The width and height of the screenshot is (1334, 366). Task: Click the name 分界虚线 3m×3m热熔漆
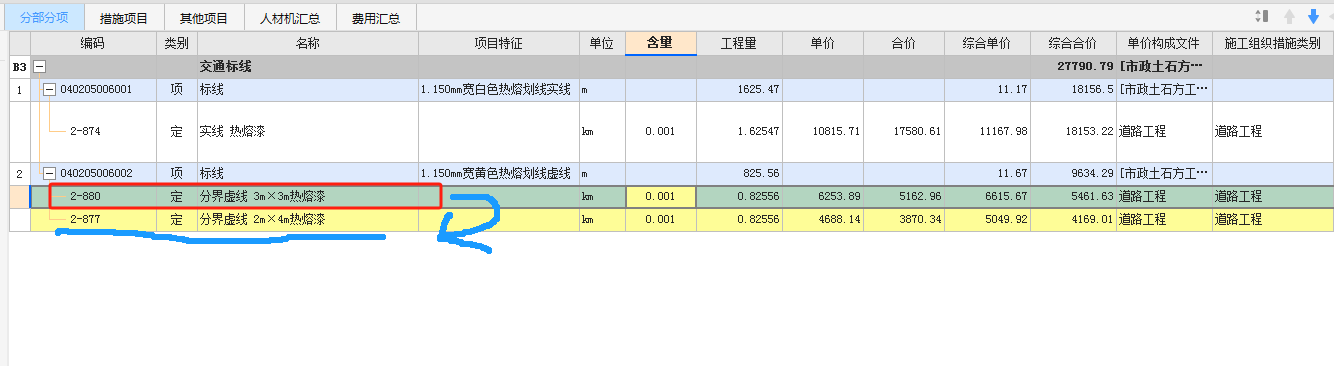[262, 197]
